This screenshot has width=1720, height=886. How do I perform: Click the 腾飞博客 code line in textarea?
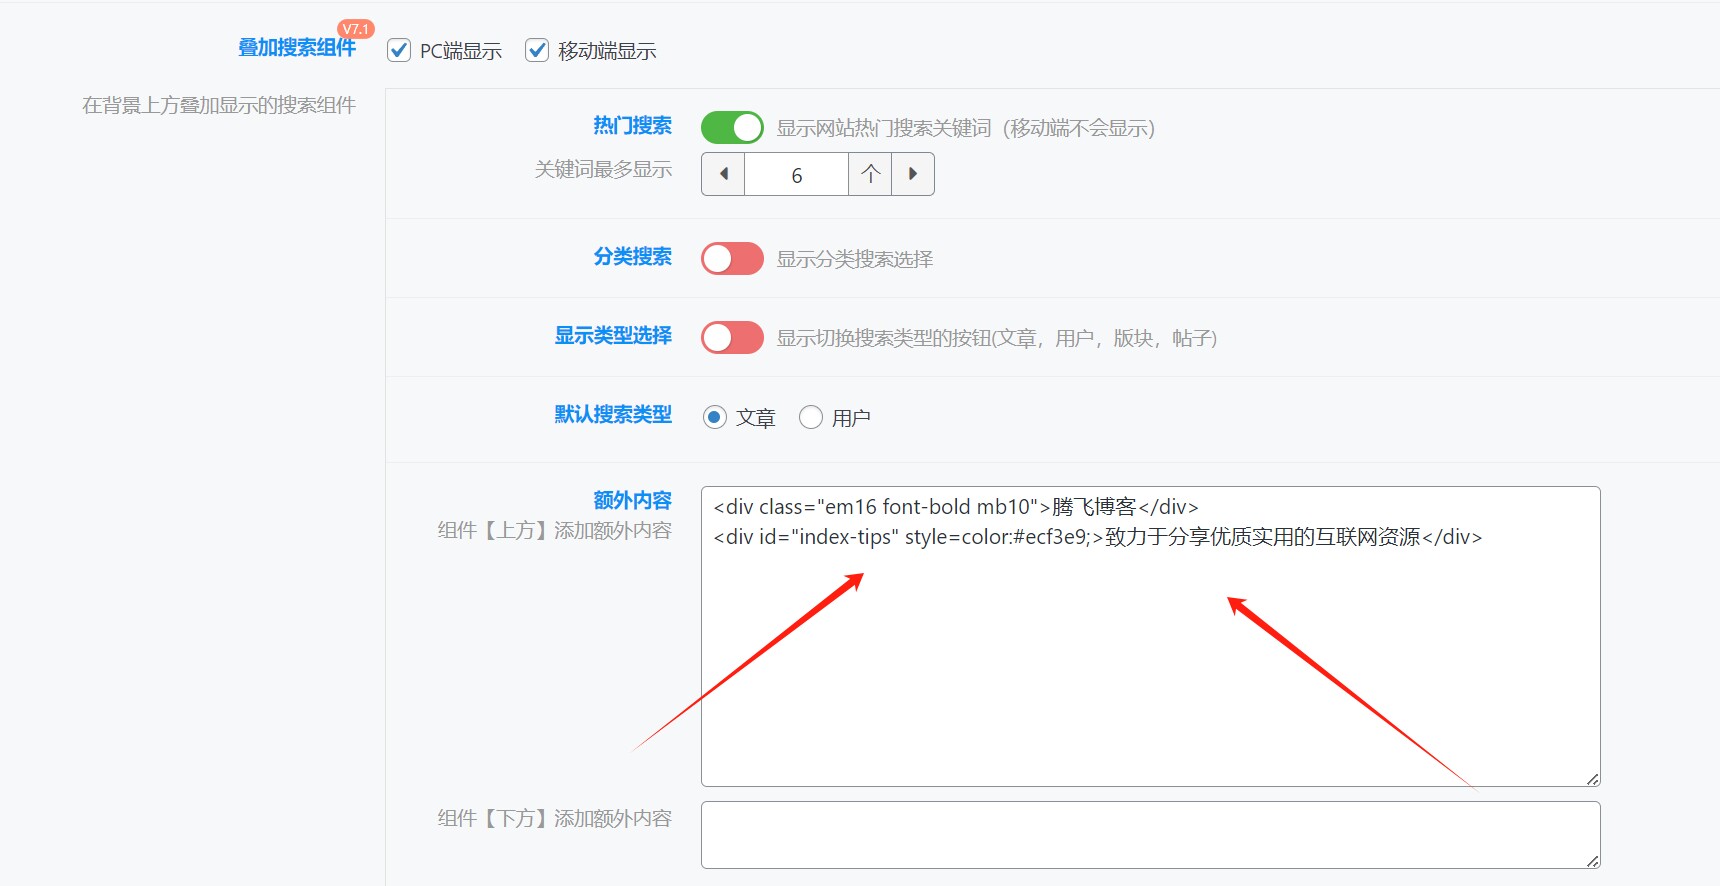(x=956, y=507)
